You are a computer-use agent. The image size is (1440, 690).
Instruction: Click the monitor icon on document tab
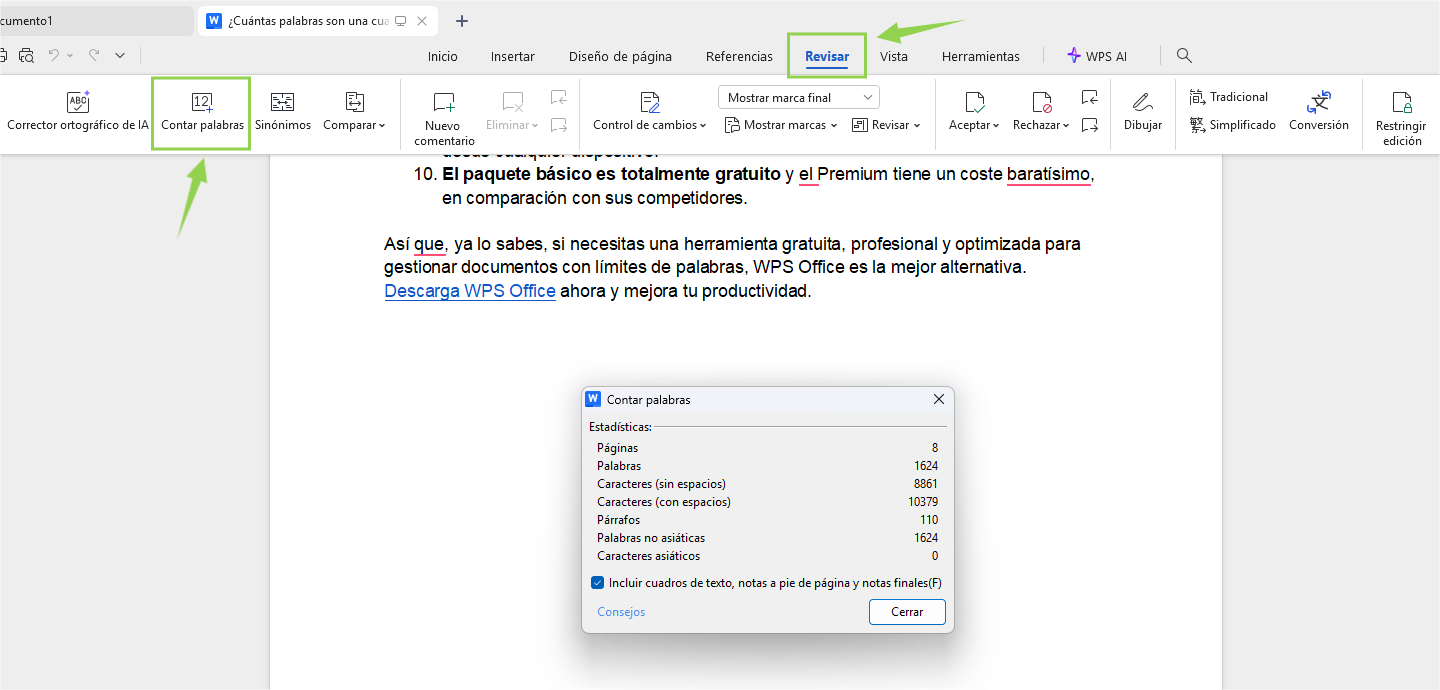pyautogui.click(x=401, y=21)
